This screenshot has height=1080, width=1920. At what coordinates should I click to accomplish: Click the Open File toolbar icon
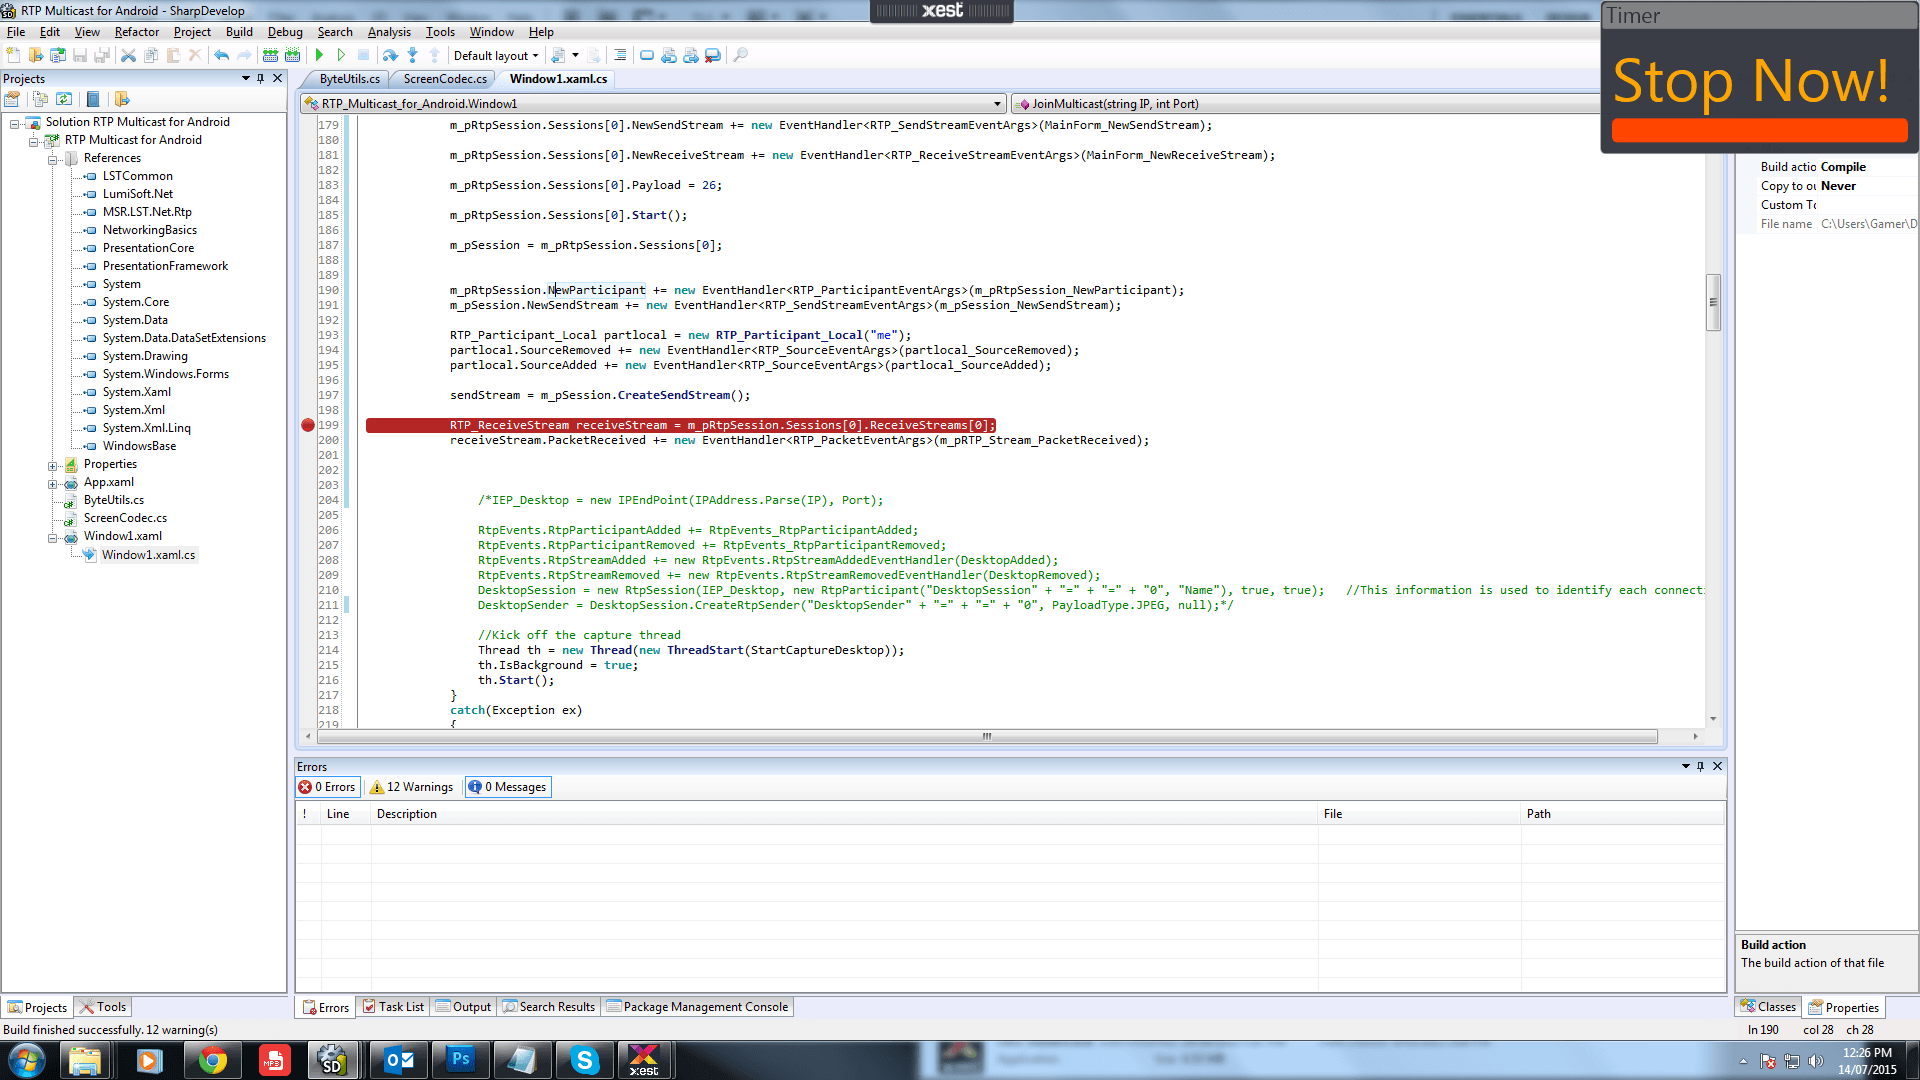click(x=35, y=55)
